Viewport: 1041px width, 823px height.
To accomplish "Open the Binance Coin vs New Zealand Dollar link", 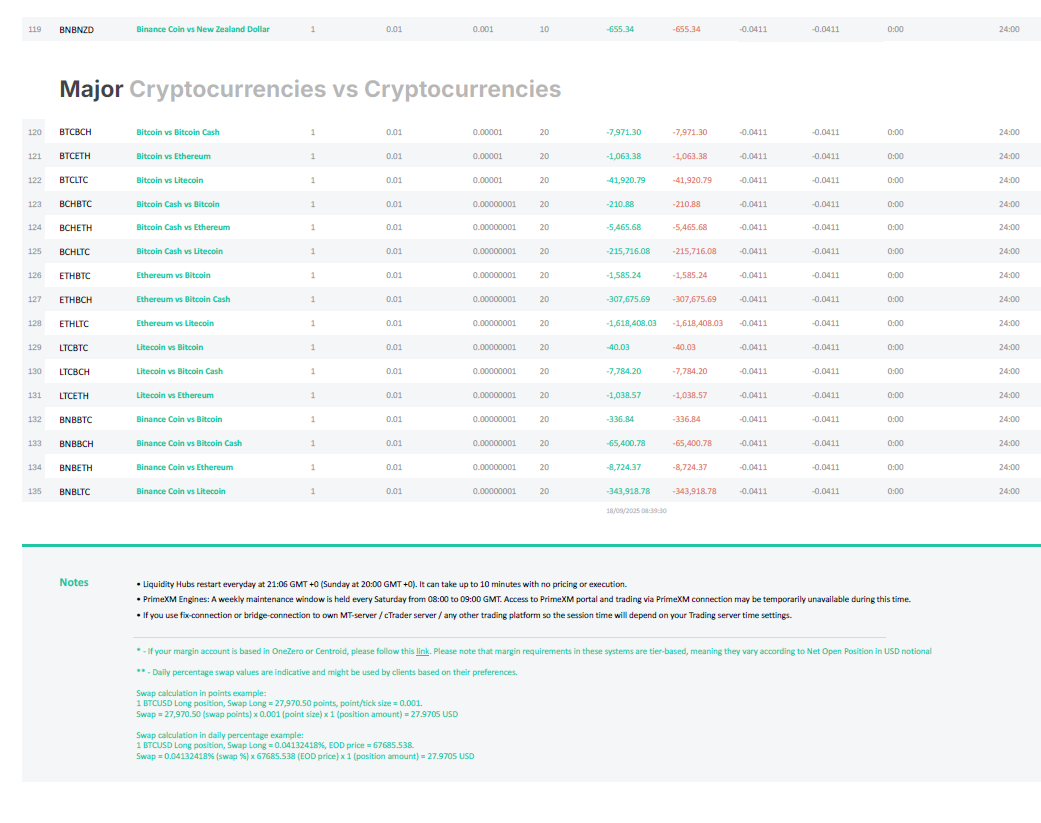I will point(202,29).
